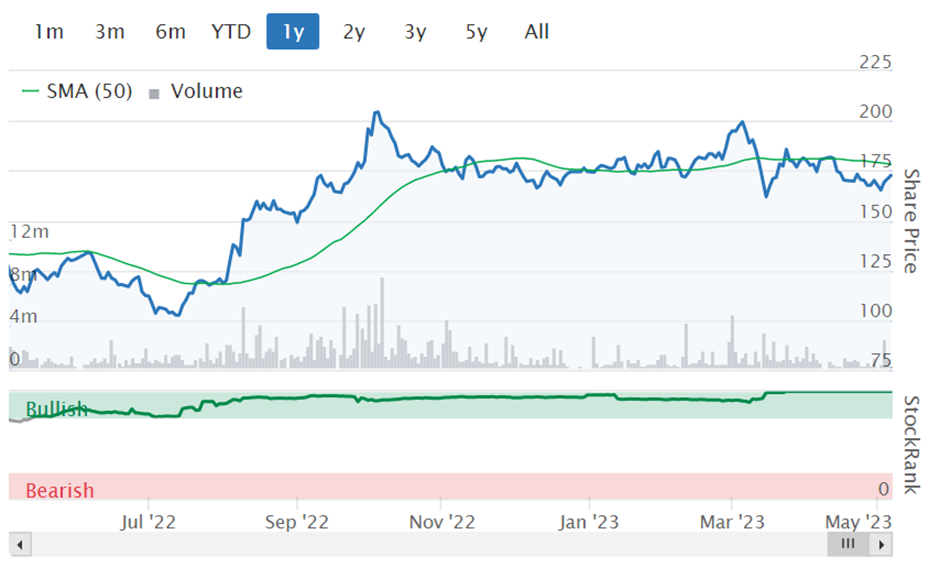The width and height of the screenshot is (940, 578).
Task: Grab the chart scrollbar handle
Action: pyautogui.click(x=848, y=544)
